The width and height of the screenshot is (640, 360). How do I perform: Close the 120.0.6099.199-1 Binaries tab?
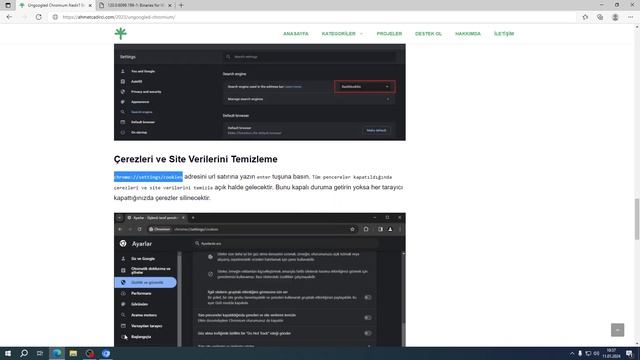170,5
